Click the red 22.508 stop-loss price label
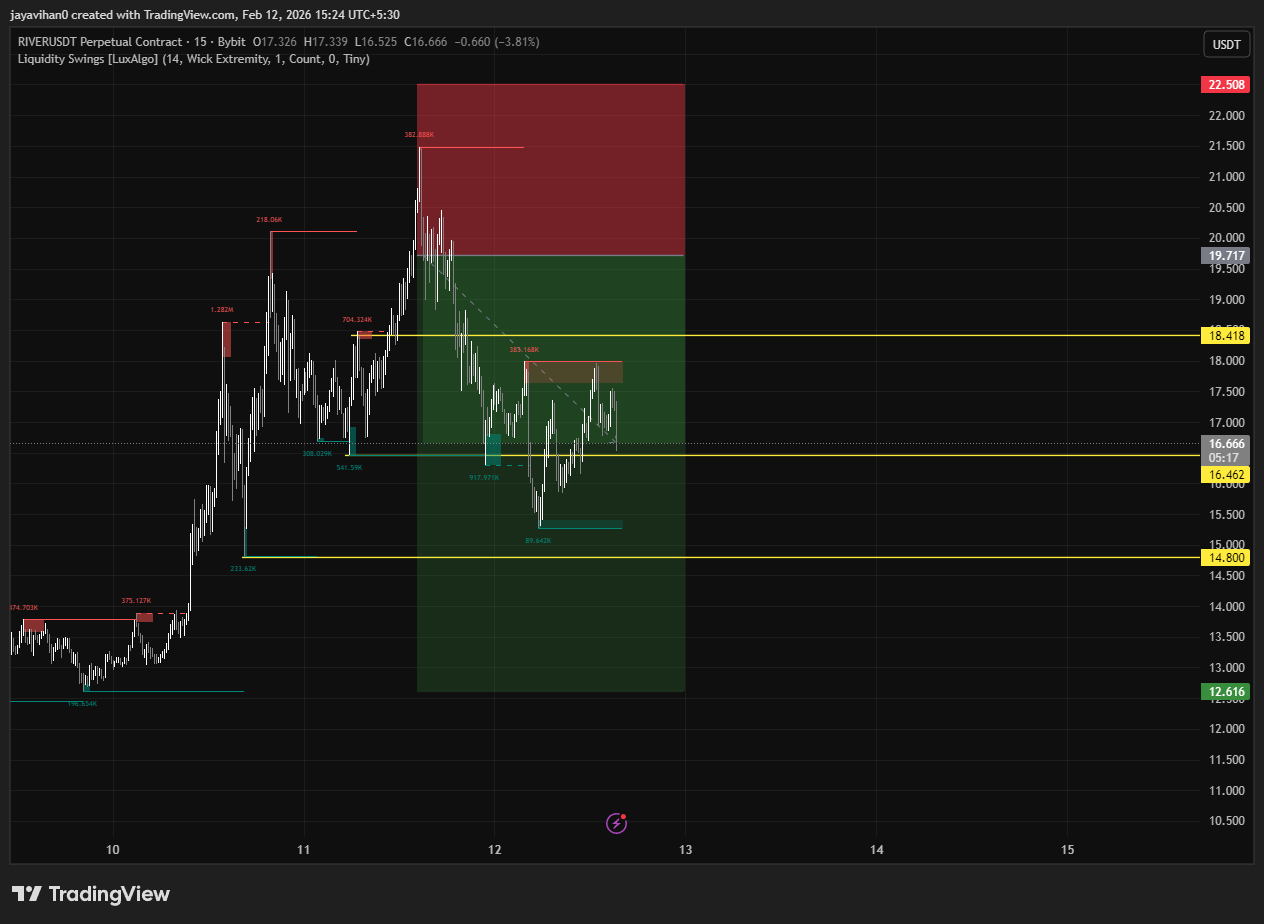The height and width of the screenshot is (924, 1264). (1225, 85)
